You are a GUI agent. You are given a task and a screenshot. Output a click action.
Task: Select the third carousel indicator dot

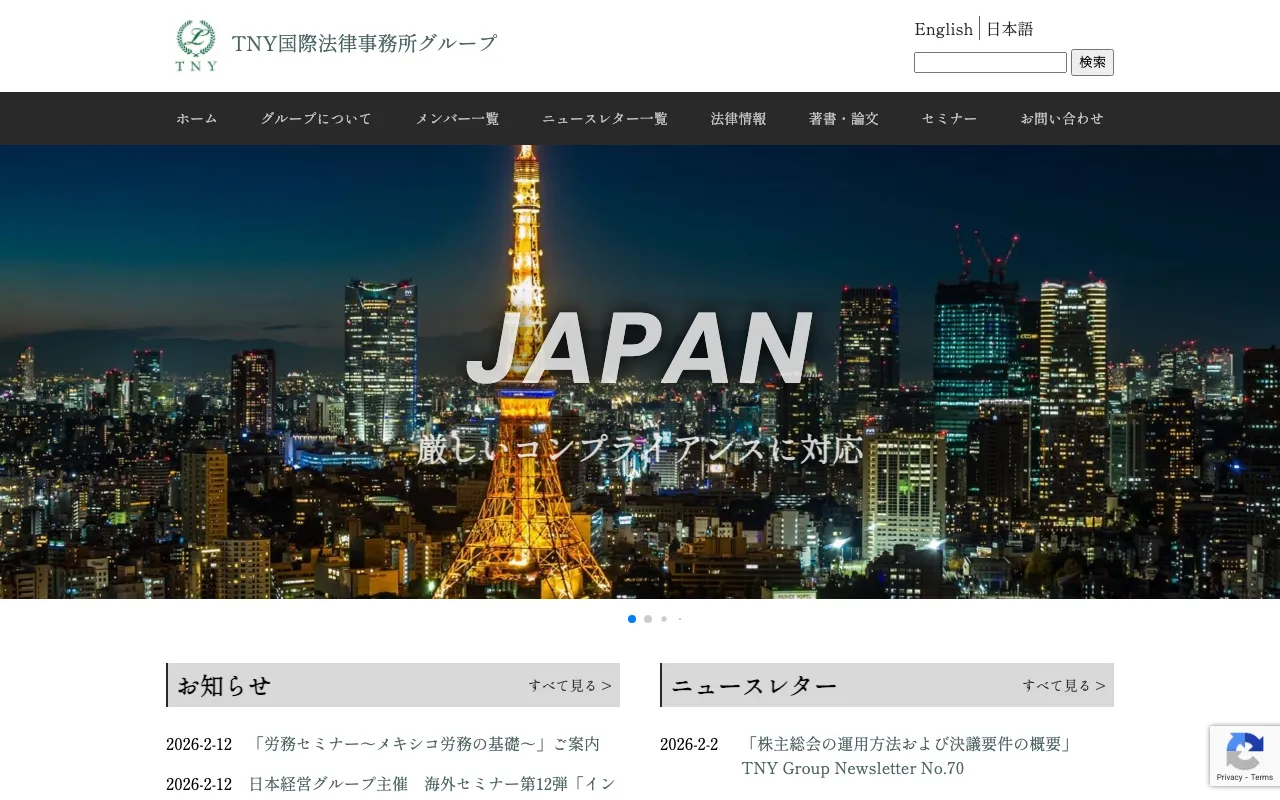(663, 618)
